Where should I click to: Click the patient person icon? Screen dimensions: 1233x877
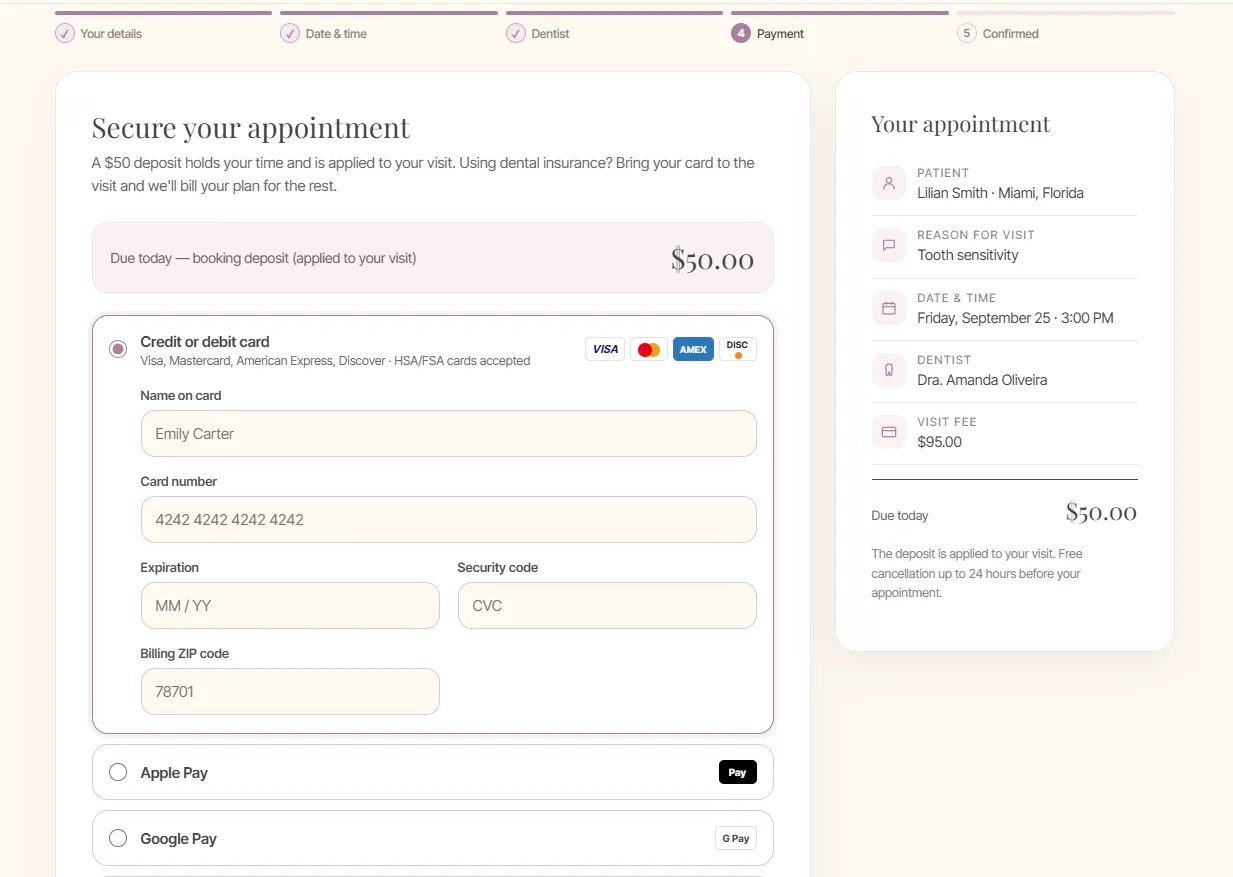point(889,183)
